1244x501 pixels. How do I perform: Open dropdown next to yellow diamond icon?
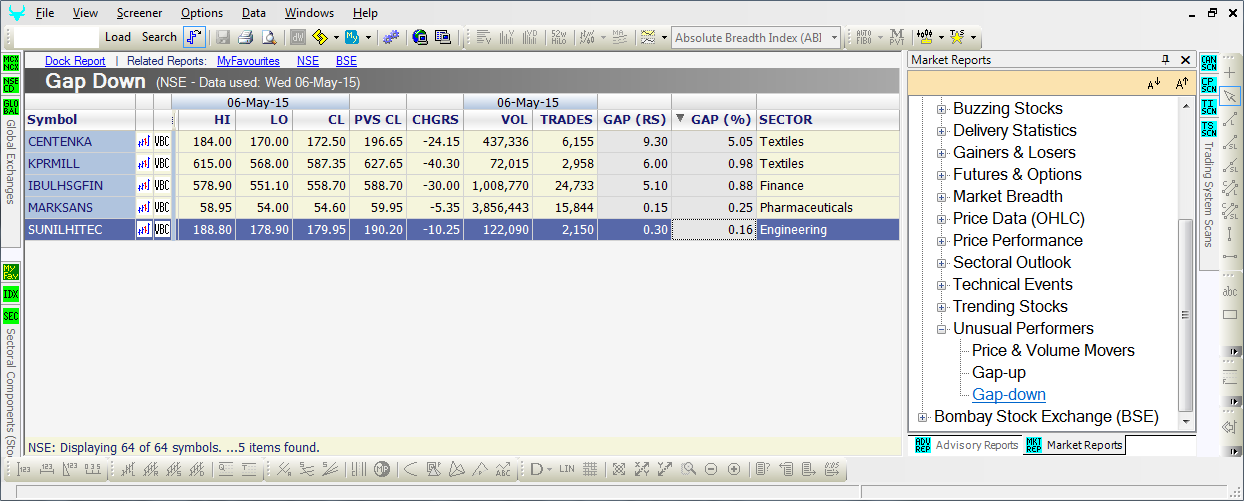(x=335, y=38)
